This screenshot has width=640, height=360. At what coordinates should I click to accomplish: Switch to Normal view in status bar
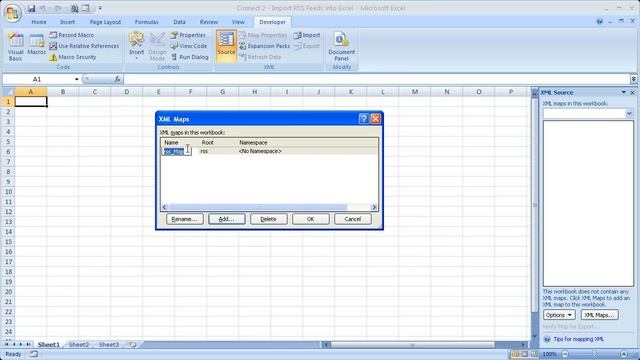click(516, 354)
